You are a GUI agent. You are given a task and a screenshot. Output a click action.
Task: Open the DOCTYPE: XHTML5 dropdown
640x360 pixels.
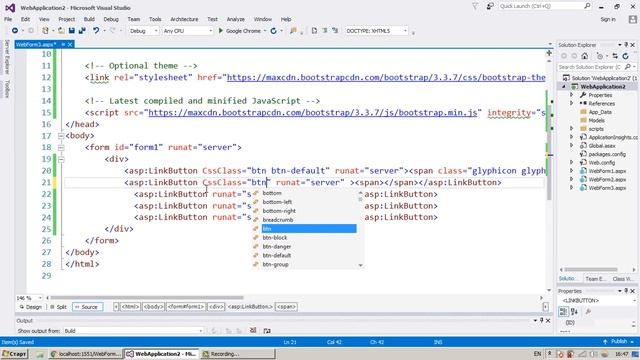click(376, 31)
